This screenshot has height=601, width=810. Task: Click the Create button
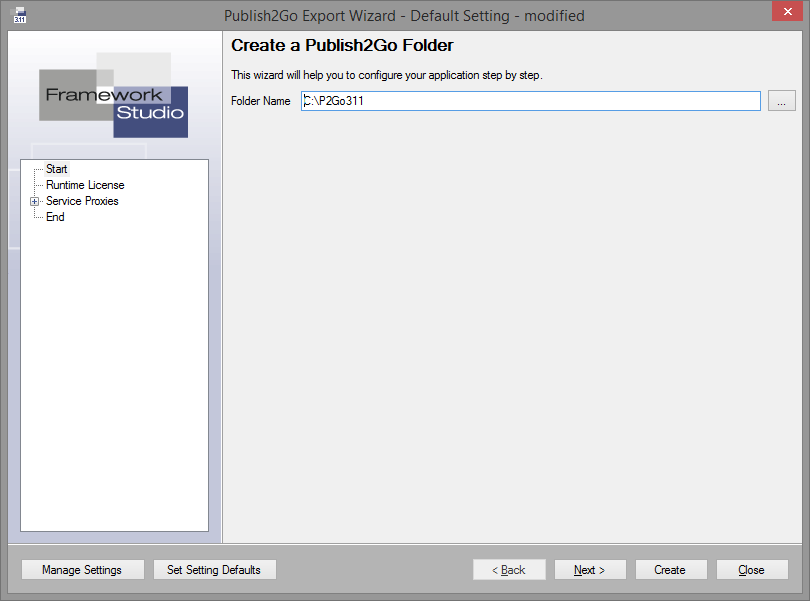671,569
